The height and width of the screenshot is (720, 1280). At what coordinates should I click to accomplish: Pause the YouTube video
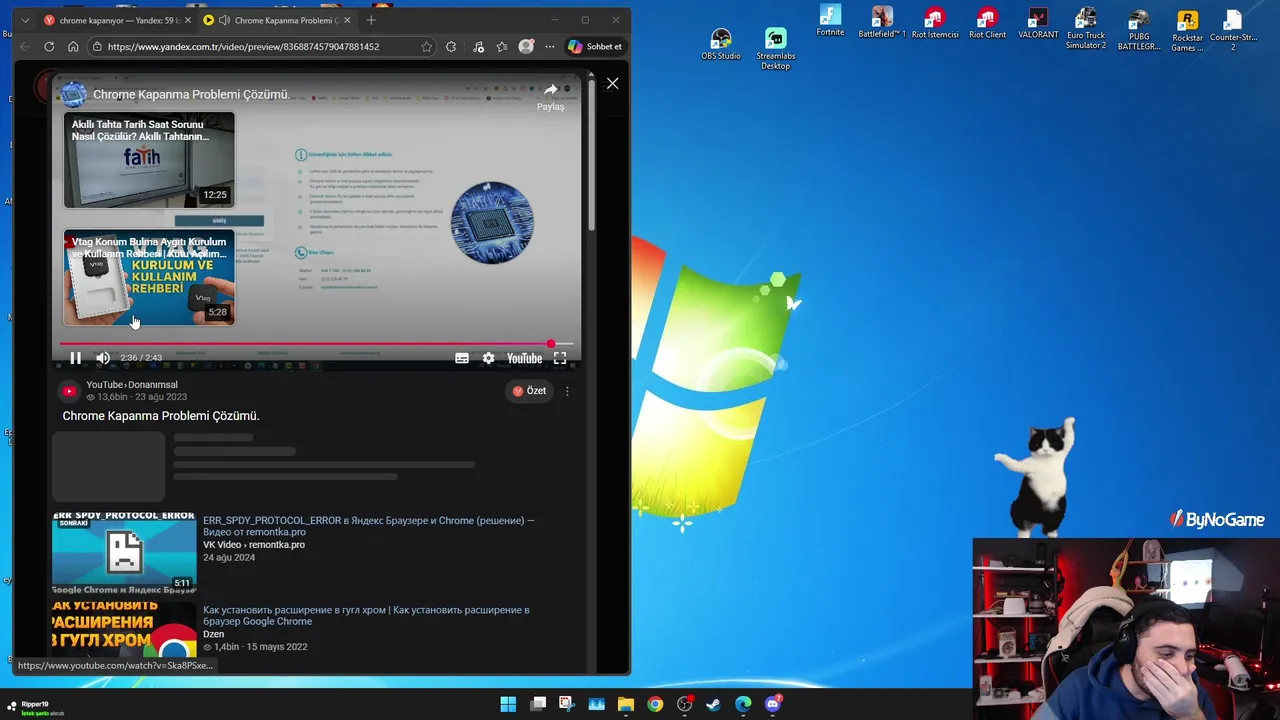coord(75,358)
